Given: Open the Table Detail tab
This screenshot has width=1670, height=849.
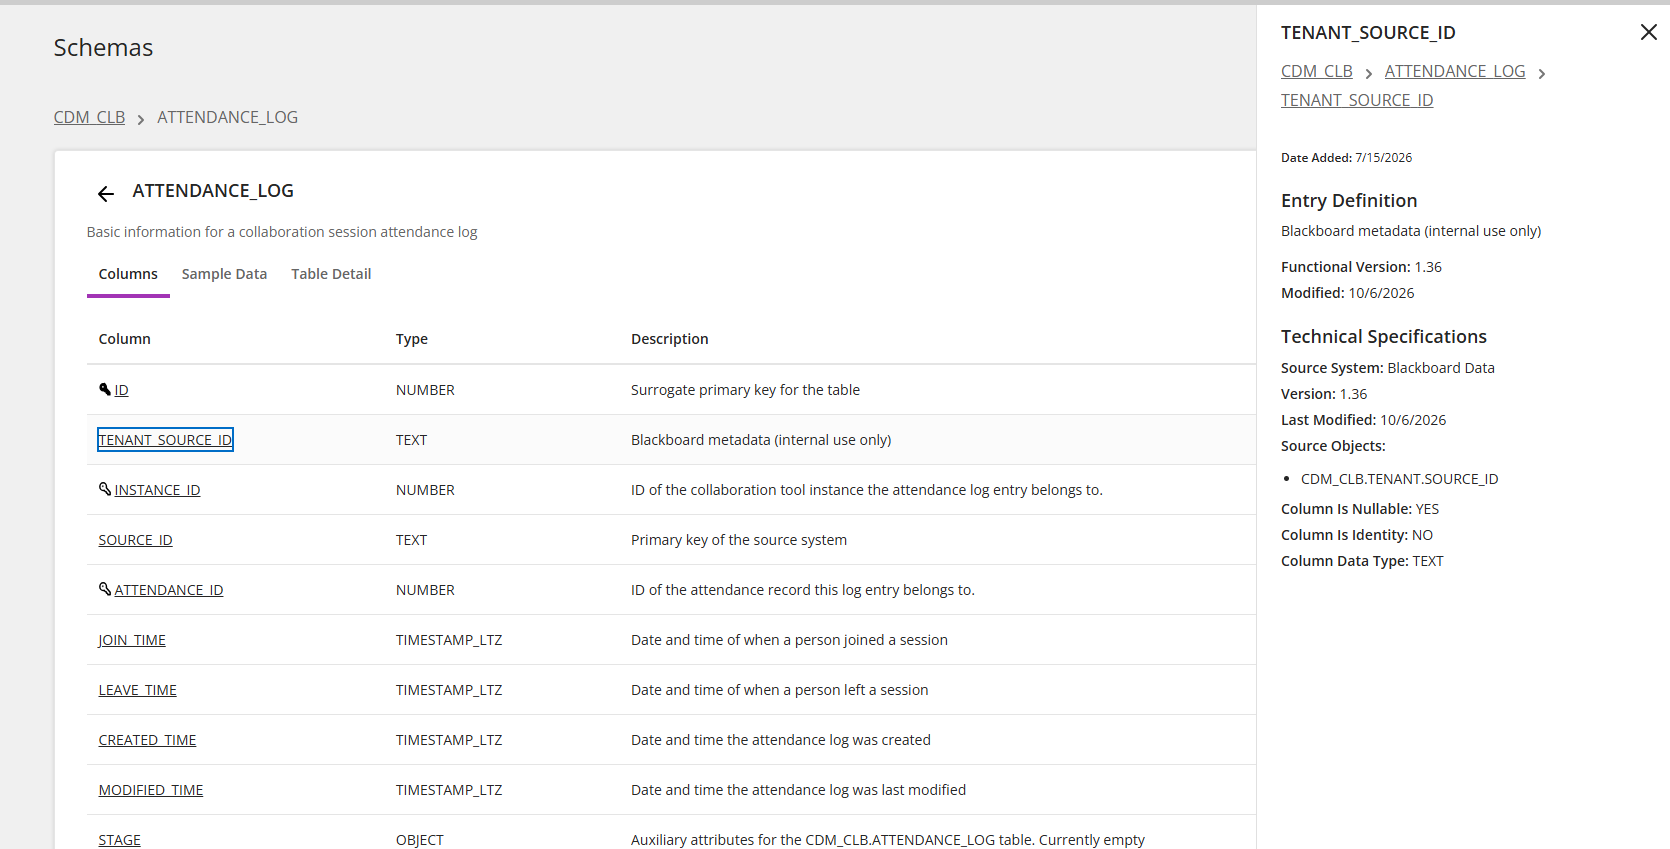Looking at the screenshot, I should point(331,274).
